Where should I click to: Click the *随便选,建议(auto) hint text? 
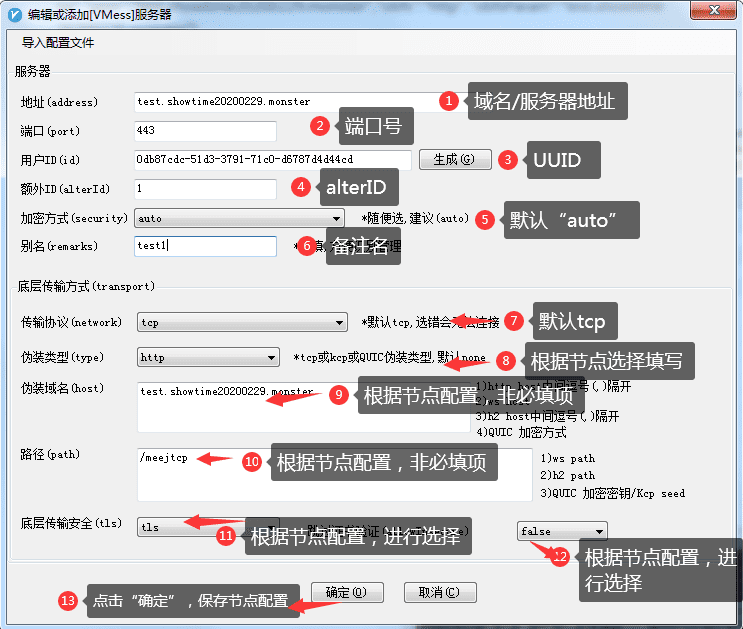pos(415,219)
